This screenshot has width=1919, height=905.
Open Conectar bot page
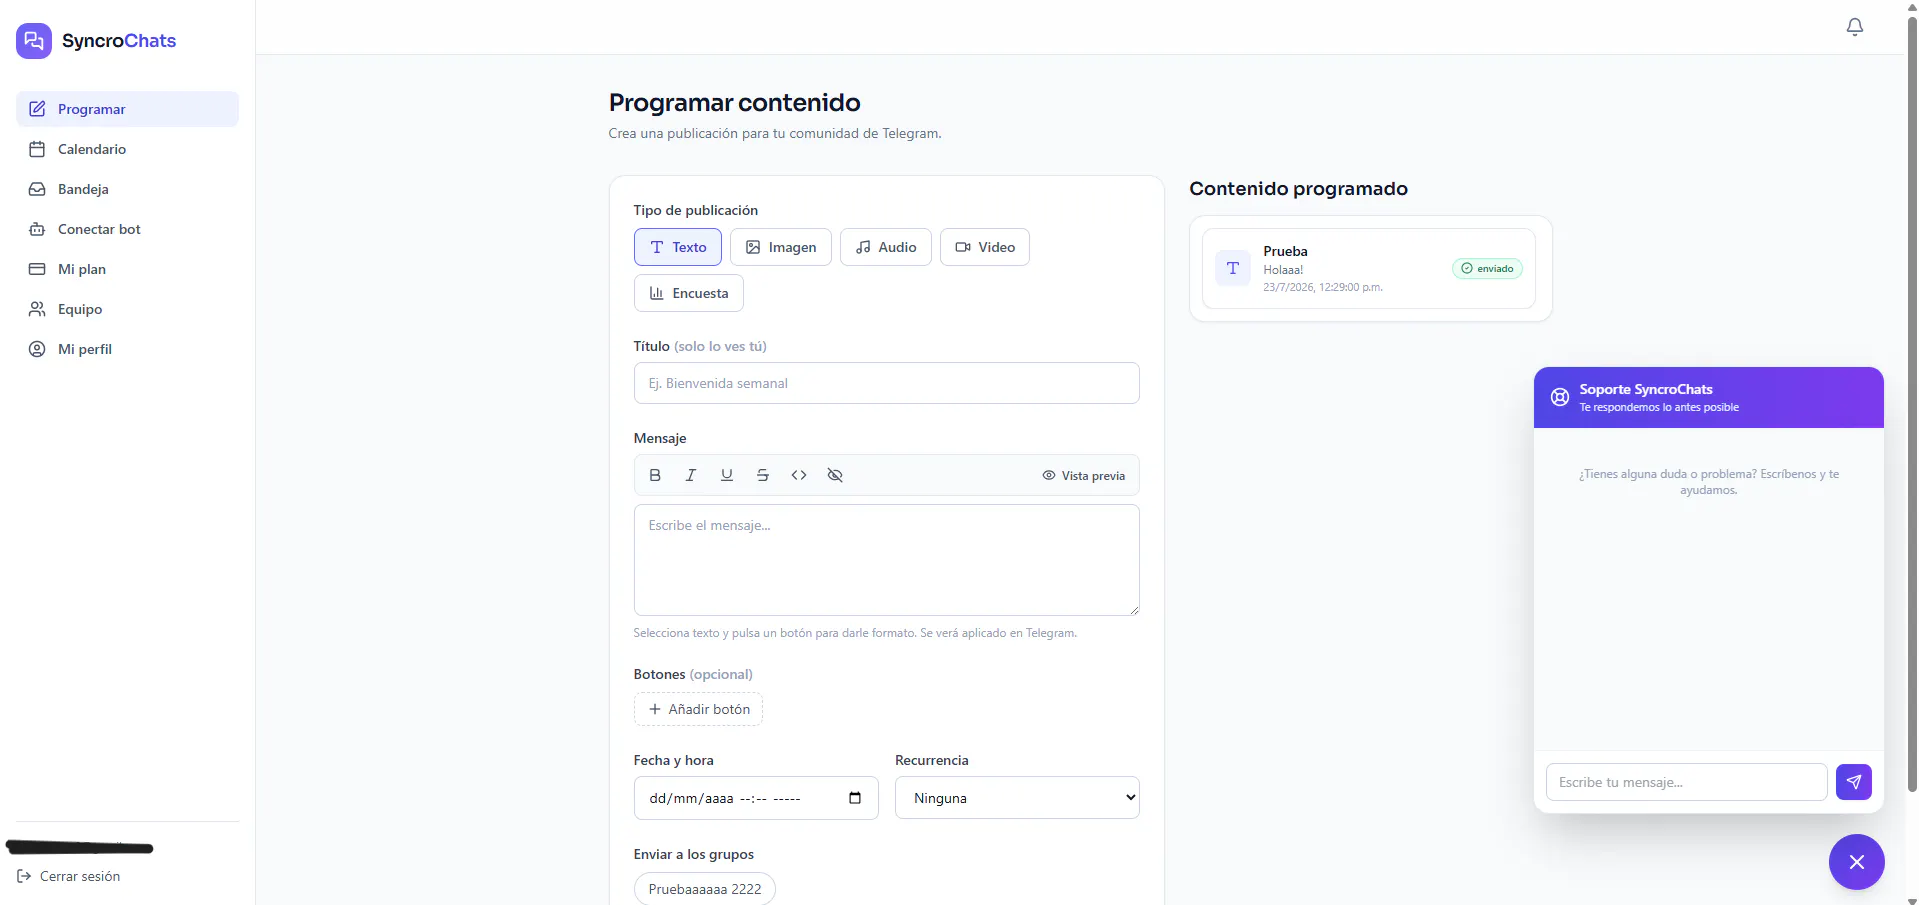[127, 229]
